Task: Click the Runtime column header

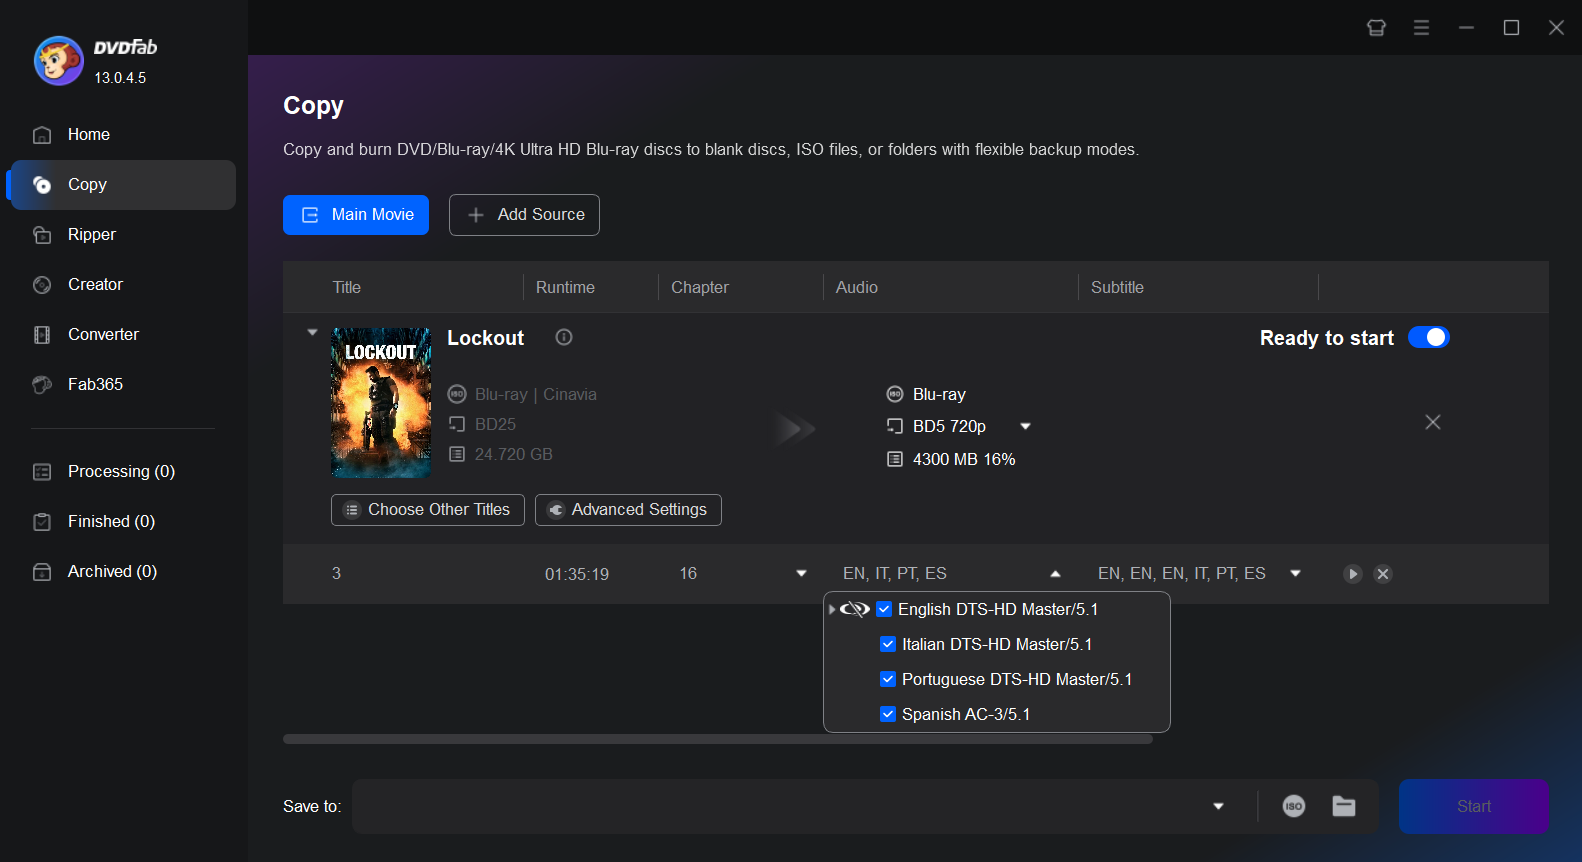Action: click(565, 288)
